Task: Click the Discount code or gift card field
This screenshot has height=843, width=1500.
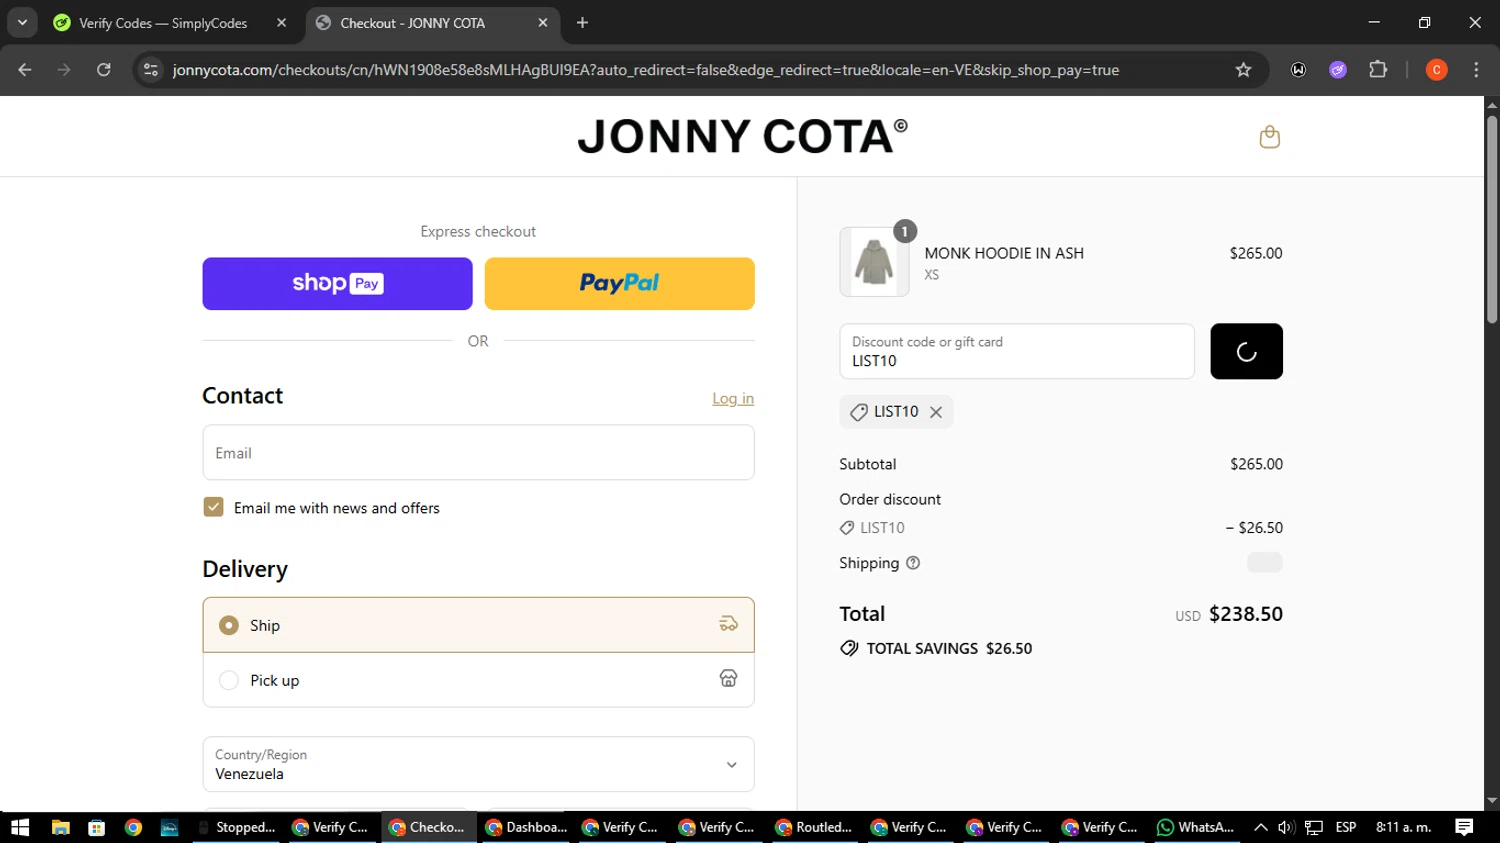Action: point(1017,351)
